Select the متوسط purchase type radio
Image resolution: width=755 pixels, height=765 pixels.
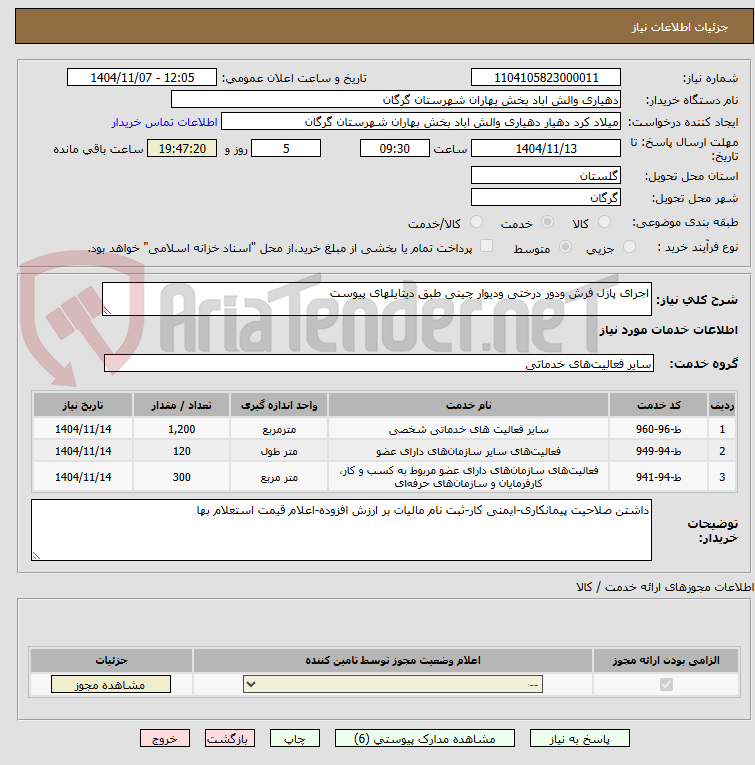565,247
